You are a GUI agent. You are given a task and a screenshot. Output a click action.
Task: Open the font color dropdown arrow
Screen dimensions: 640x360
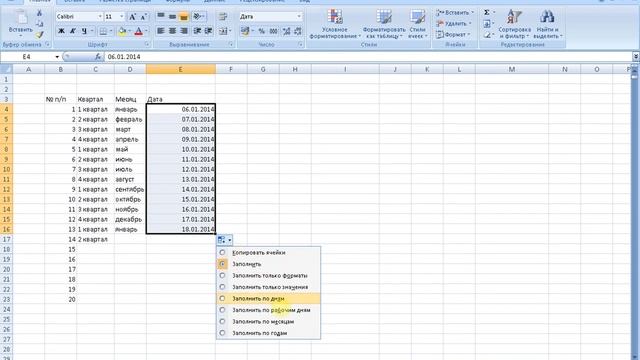click(146, 31)
